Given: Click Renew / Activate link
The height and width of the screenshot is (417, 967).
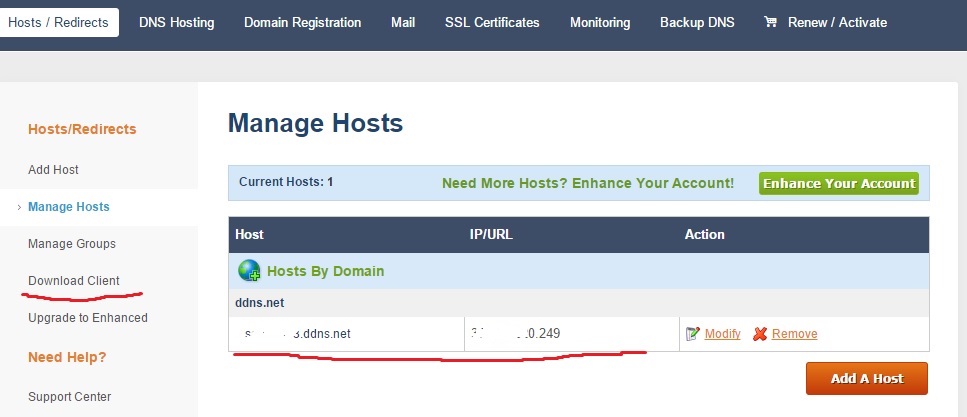Looking at the screenshot, I should pos(837,23).
